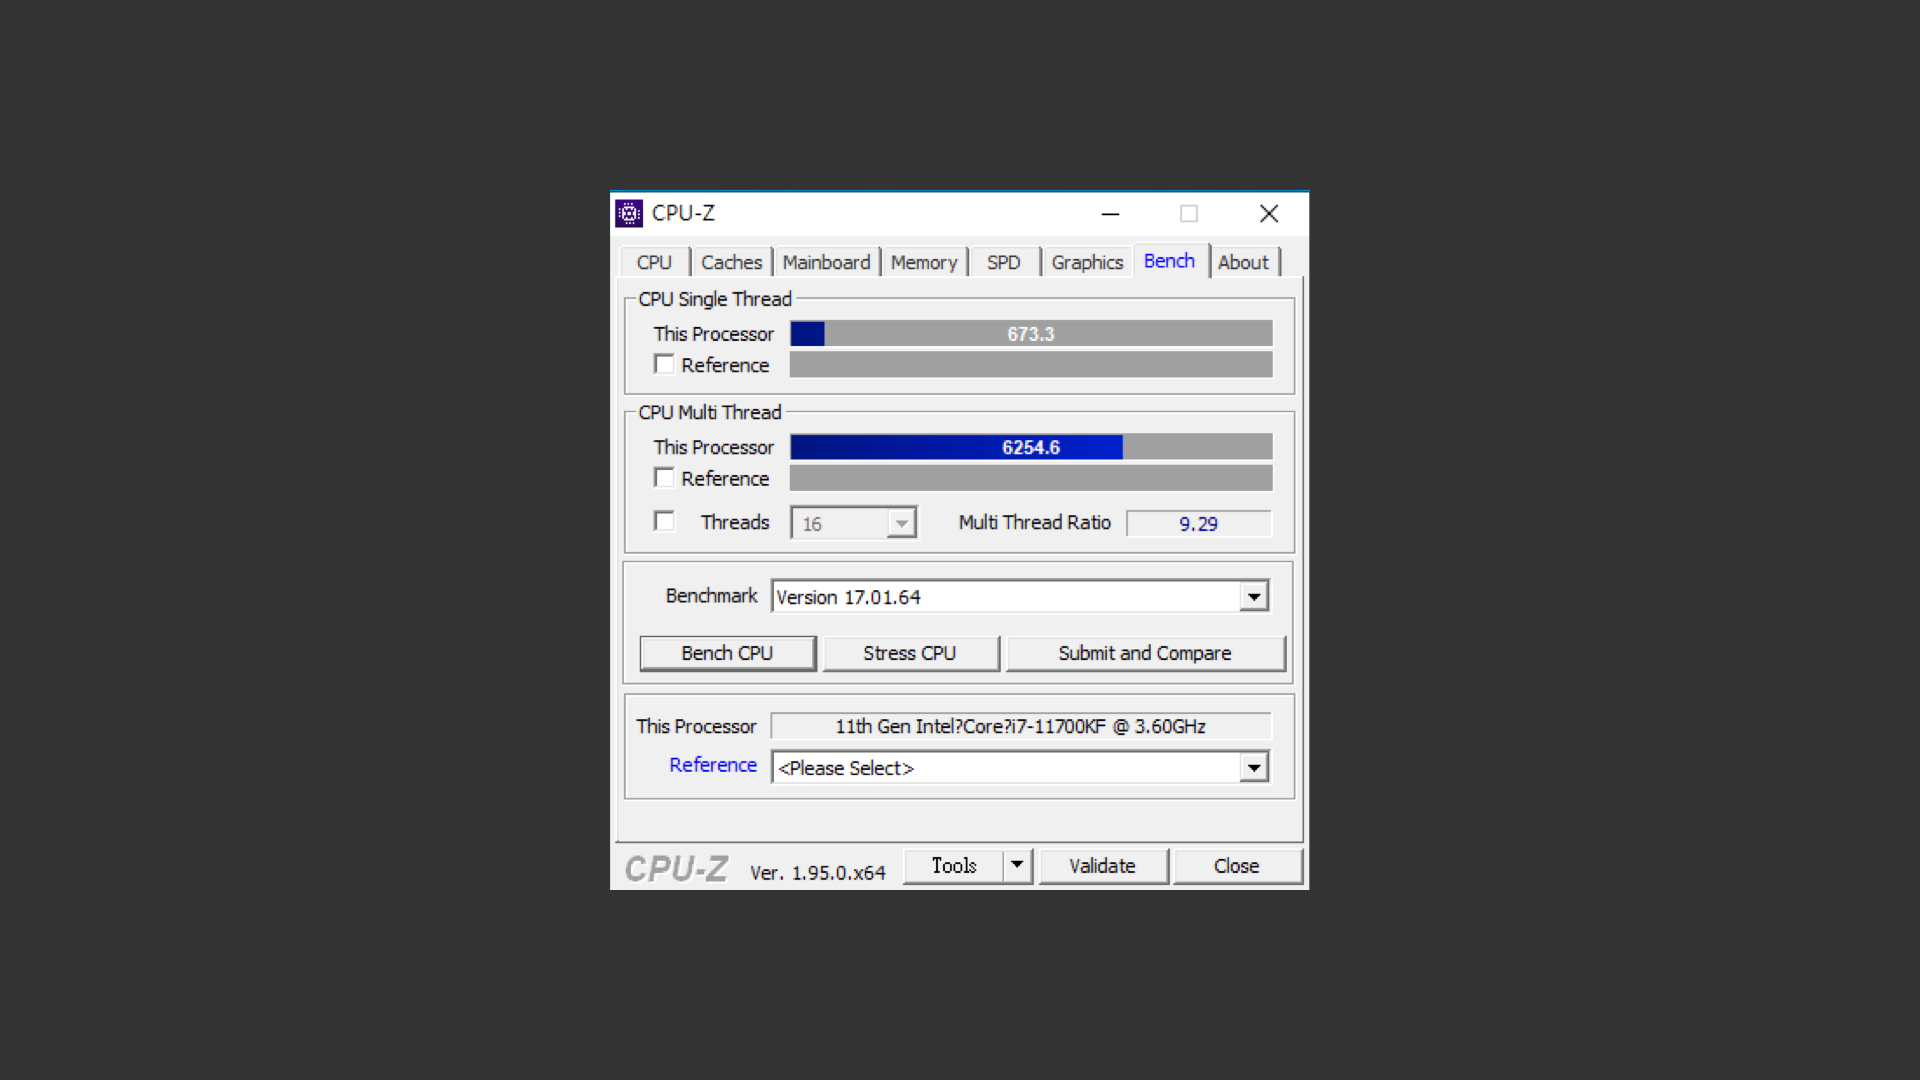Click the Close button at bottom
Screen dimensions: 1920x1080
(1236, 865)
